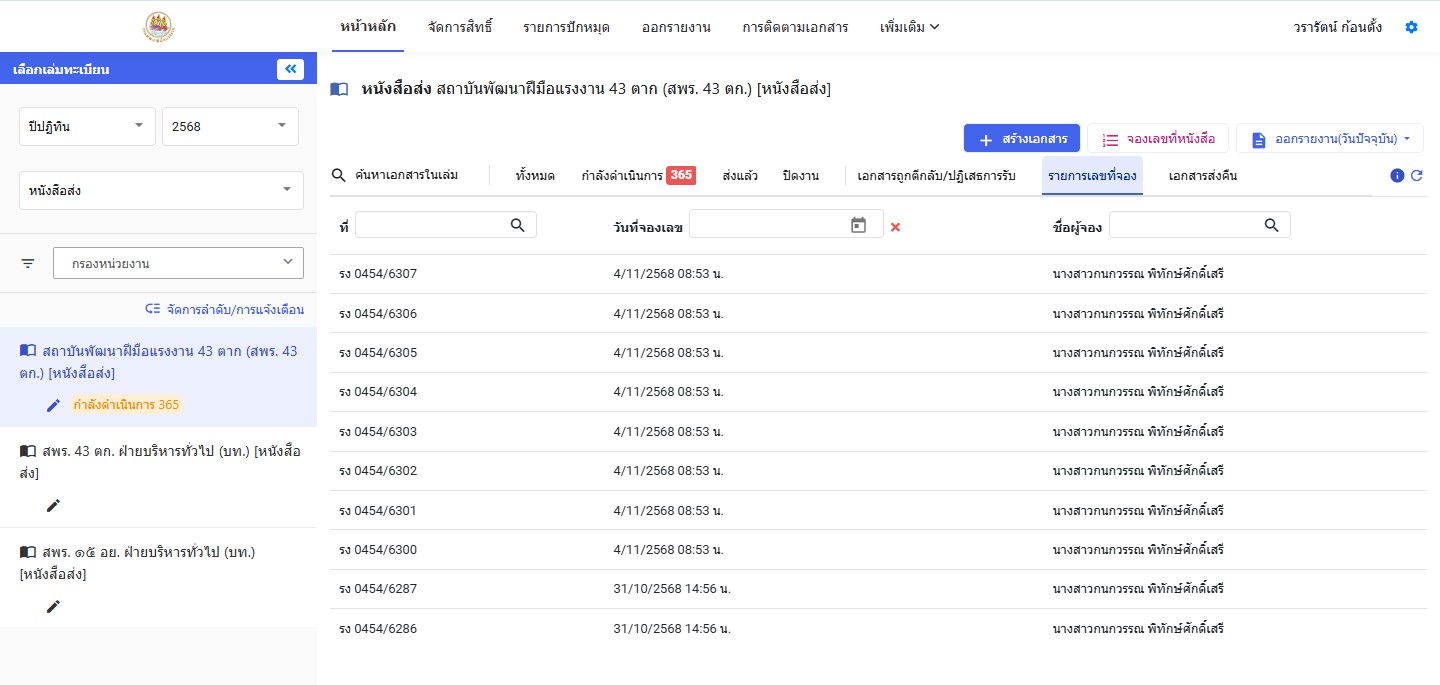Screen dimensions: 1440x685
Task: Click search icon in the ชื่อผู้จอง field
Action: pyautogui.click(x=1271, y=226)
